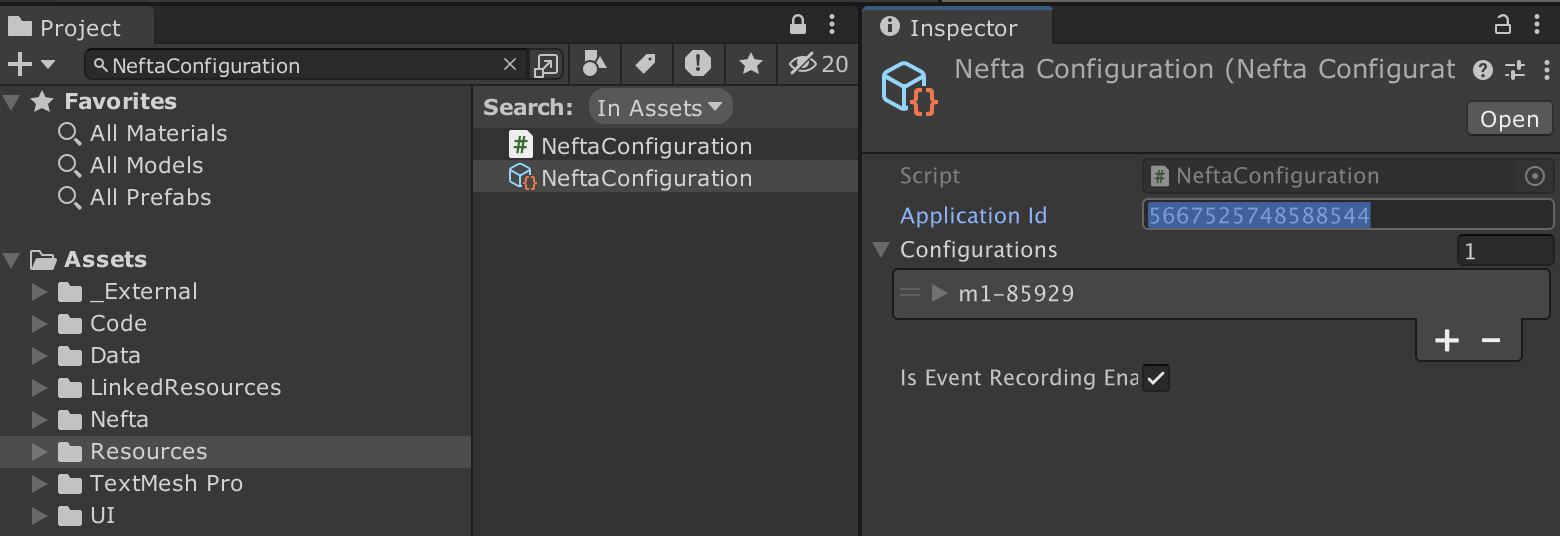Image resolution: width=1560 pixels, height=536 pixels.
Task: Select the Nefta folder in Assets
Action: tap(119, 420)
